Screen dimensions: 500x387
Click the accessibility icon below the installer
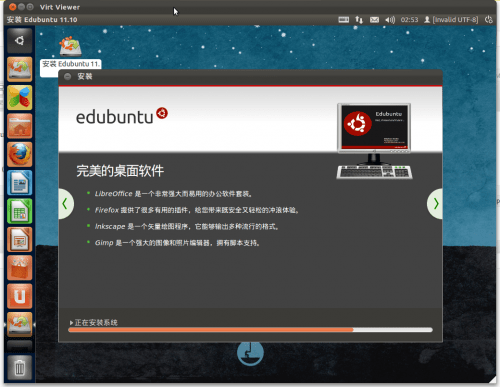click(250, 353)
